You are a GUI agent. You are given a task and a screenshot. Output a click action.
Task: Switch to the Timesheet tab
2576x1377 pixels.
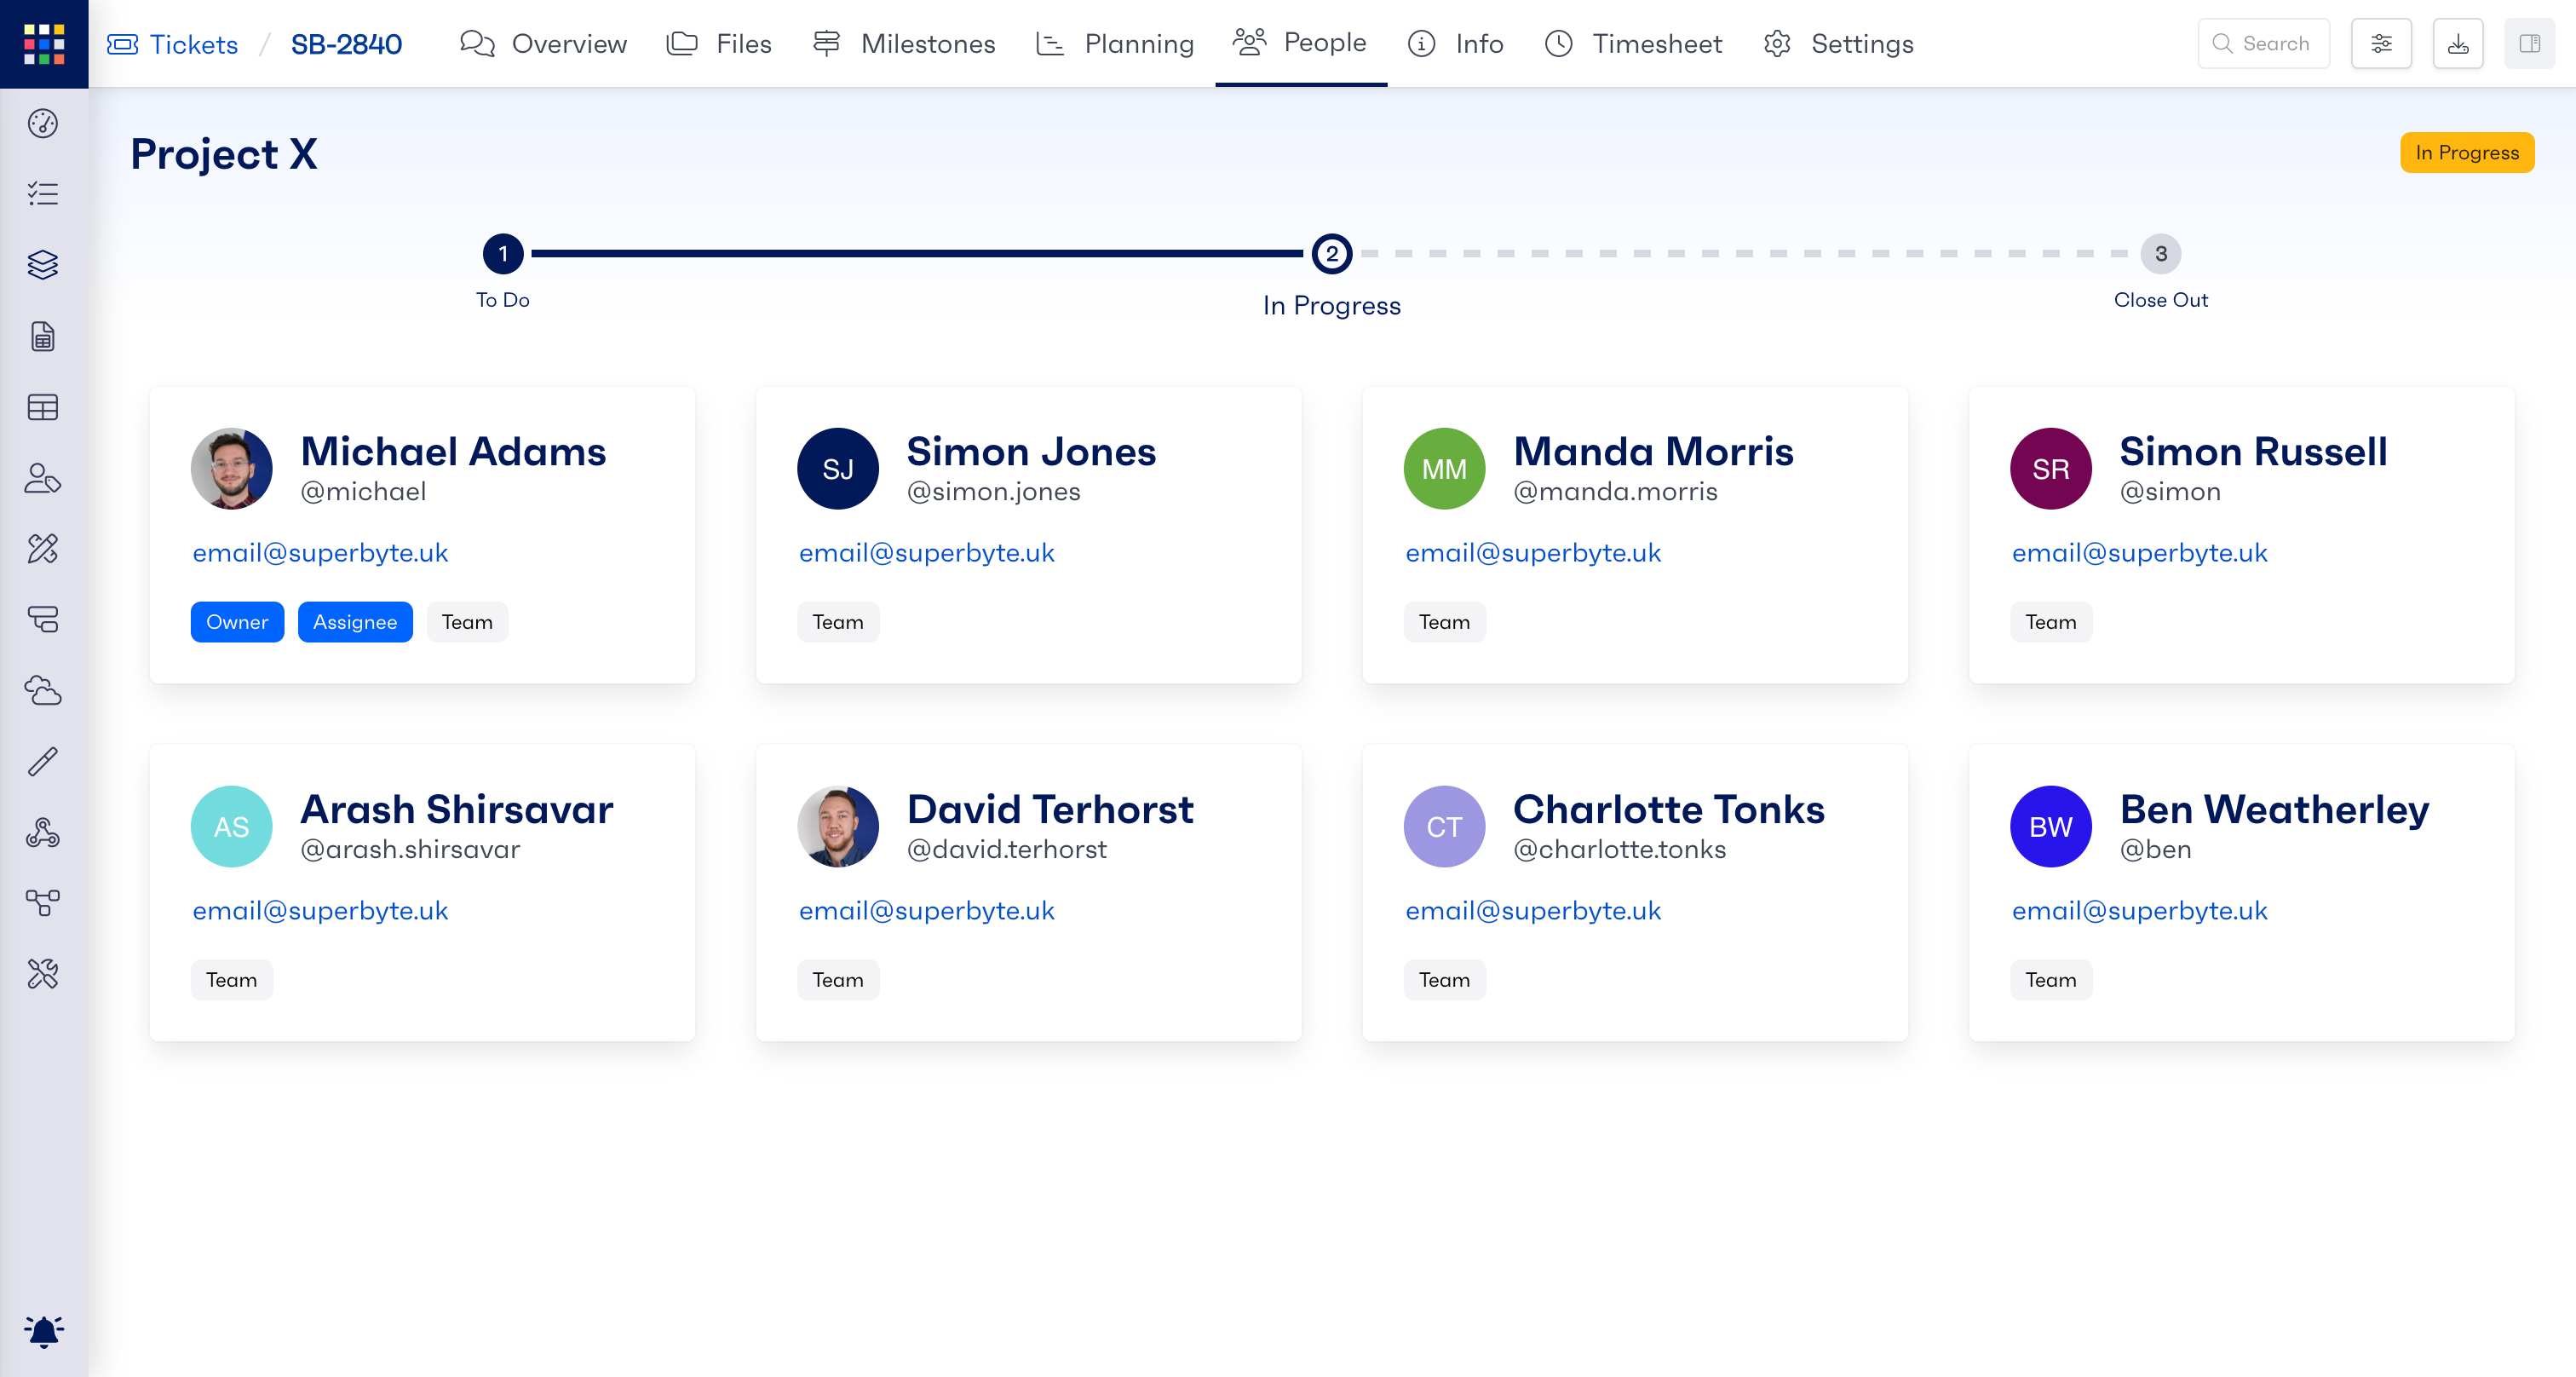tap(1633, 44)
